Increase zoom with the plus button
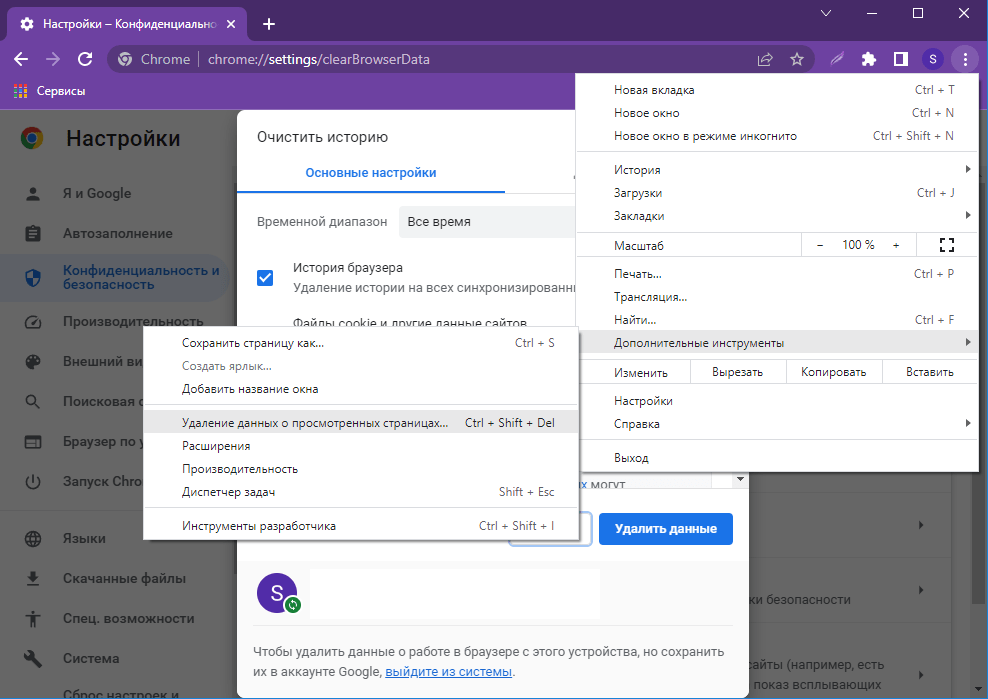This screenshot has width=988, height=699. click(x=896, y=245)
